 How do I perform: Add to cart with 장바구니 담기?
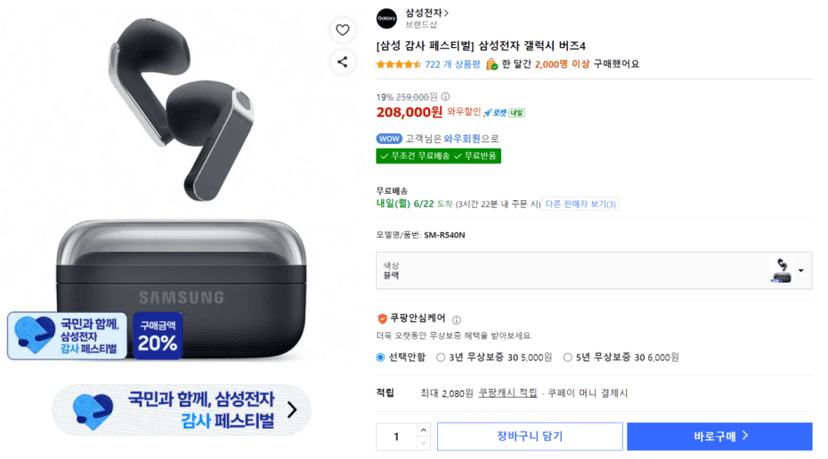[x=530, y=436]
